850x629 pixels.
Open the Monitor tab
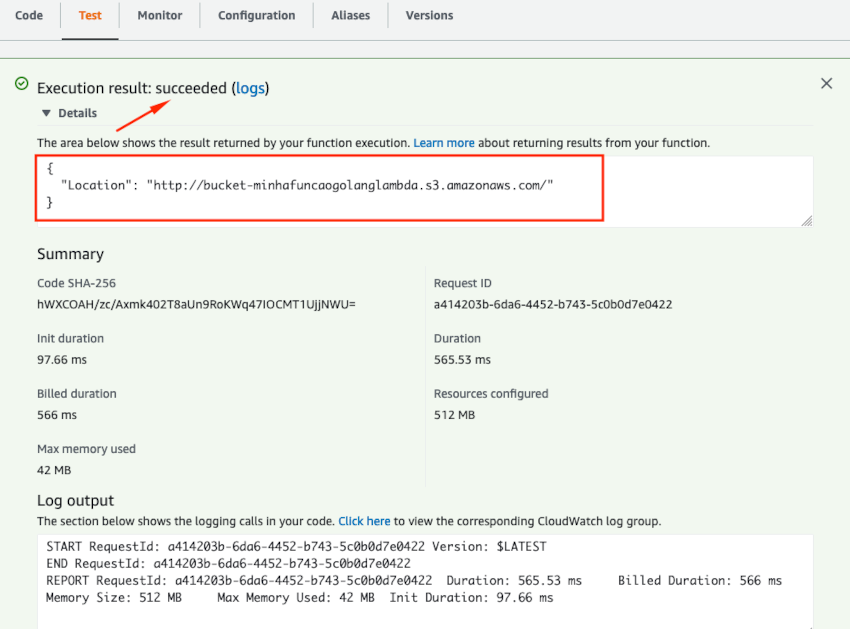[x=159, y=15]
